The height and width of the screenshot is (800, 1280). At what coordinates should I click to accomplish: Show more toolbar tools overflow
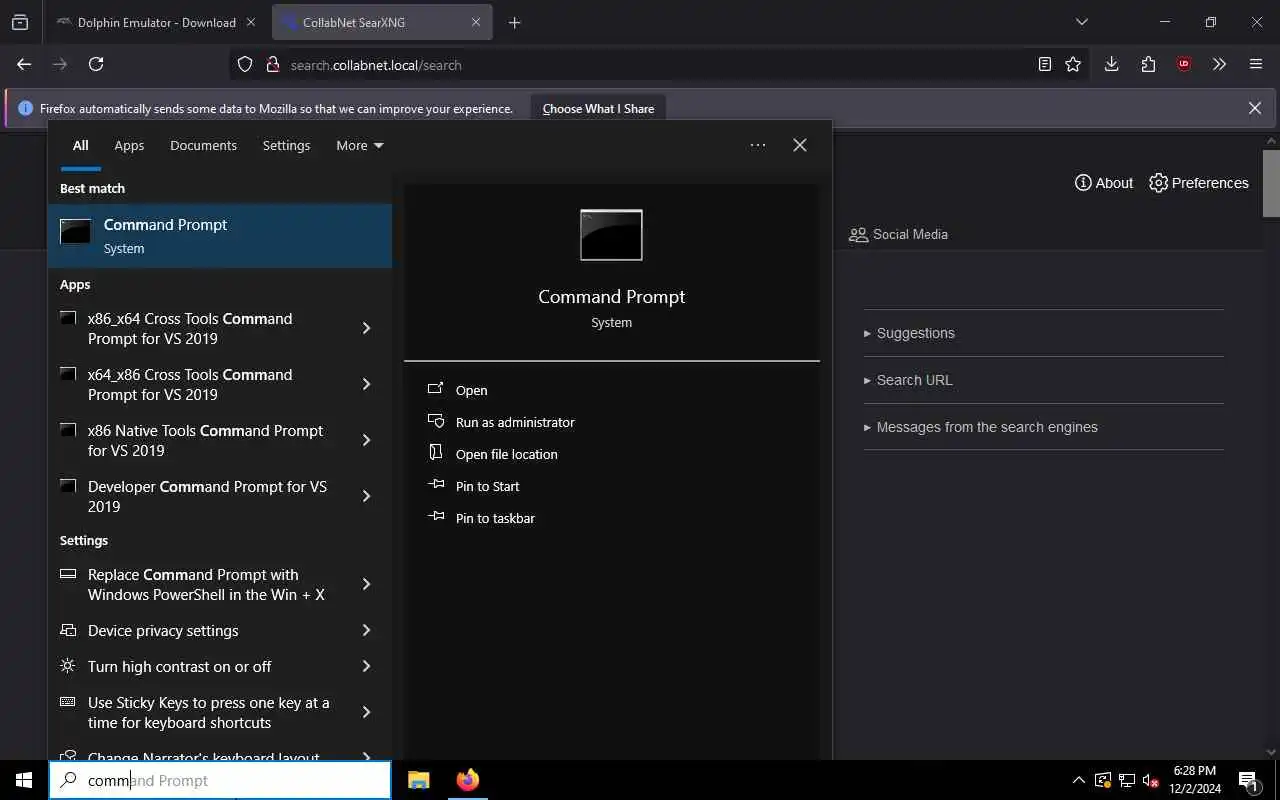coord(1219,64)
